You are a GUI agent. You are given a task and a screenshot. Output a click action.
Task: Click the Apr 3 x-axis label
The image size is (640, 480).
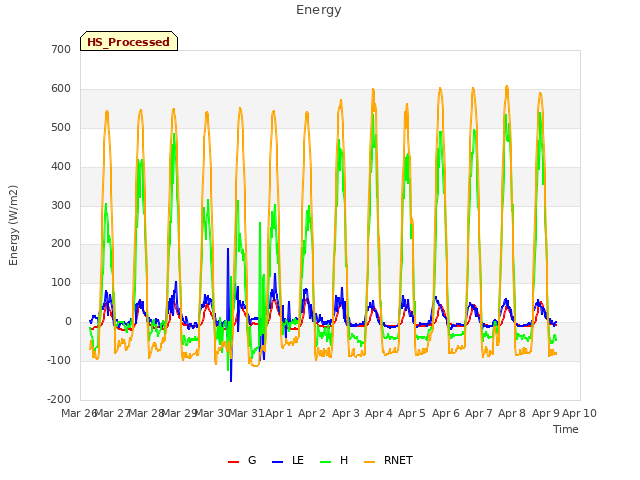coord(346,413)
